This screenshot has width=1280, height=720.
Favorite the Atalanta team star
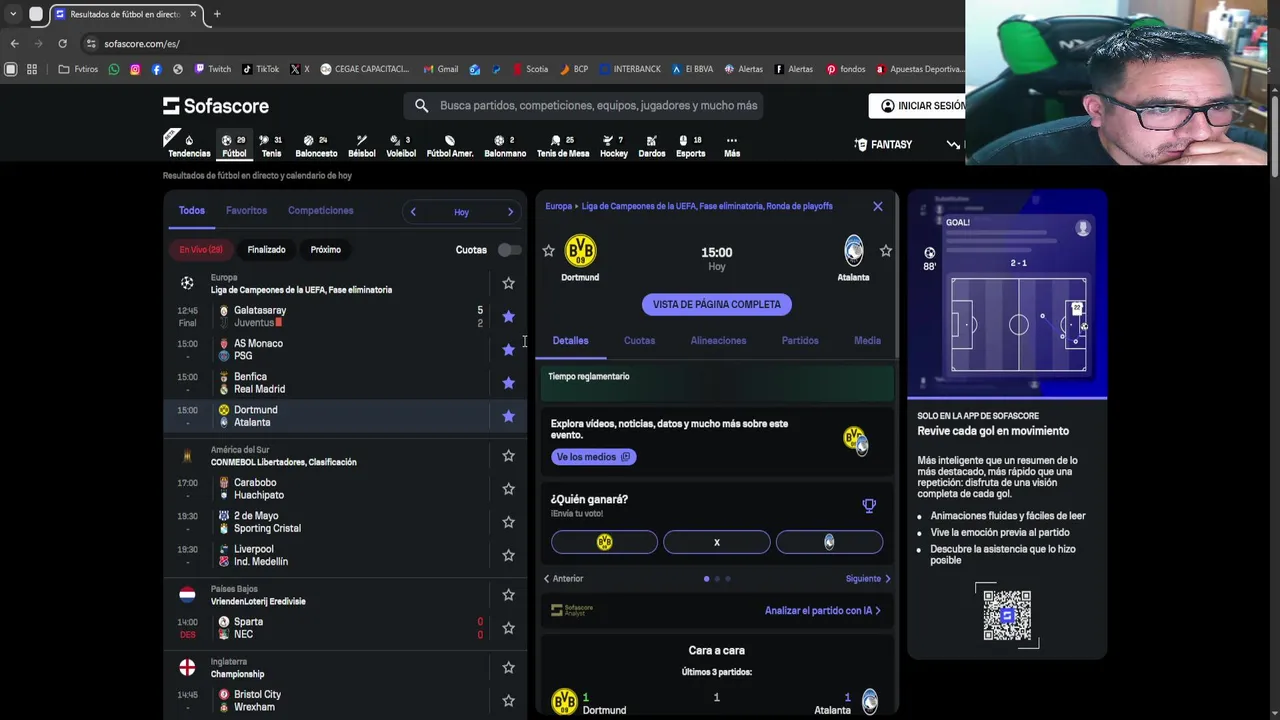tap(885, 251)
